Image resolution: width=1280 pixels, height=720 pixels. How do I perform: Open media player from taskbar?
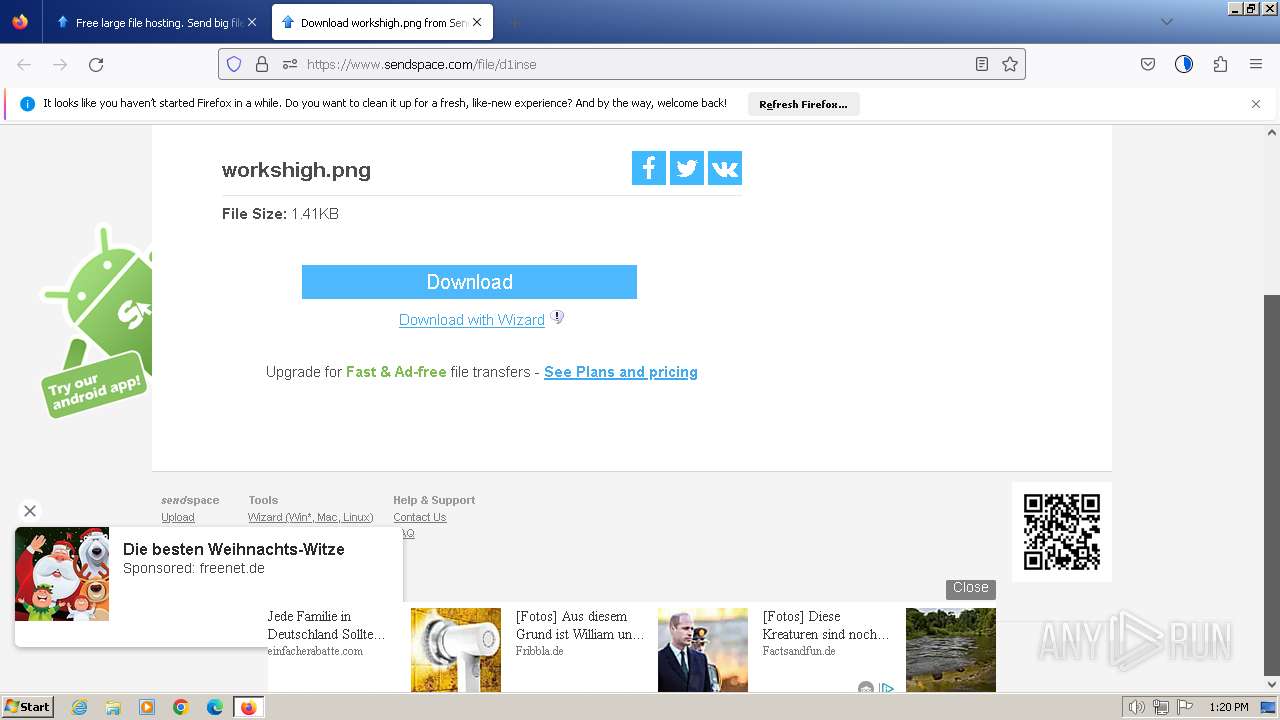(x=147, y=707)
